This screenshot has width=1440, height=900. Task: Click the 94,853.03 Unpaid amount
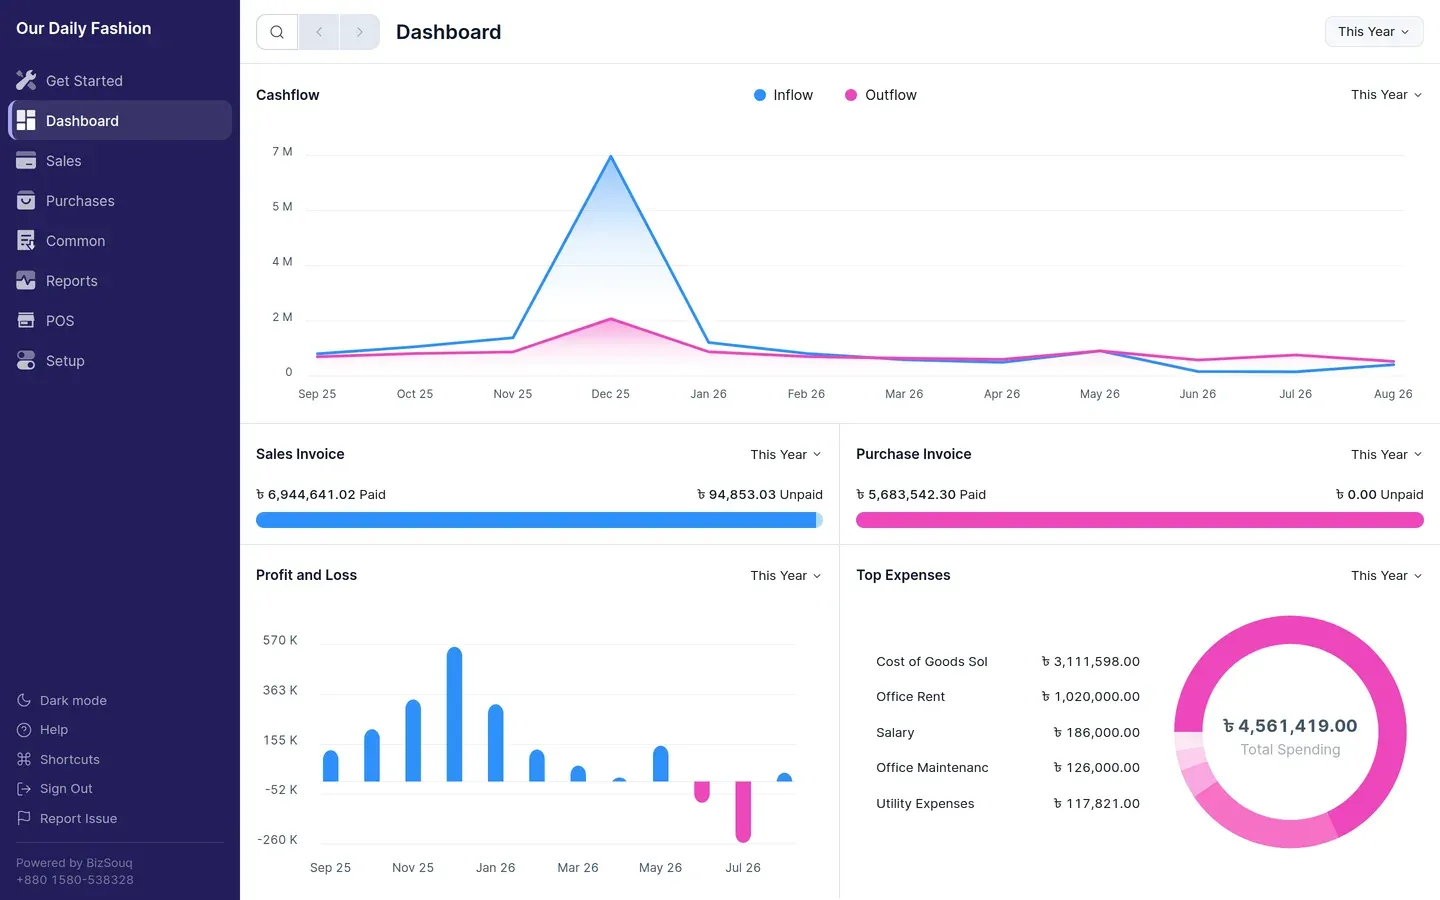760,494
